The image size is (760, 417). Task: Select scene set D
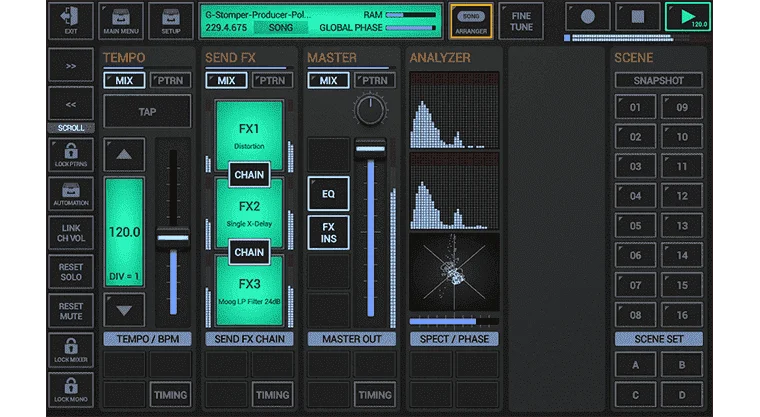click(x=681, y=395)
